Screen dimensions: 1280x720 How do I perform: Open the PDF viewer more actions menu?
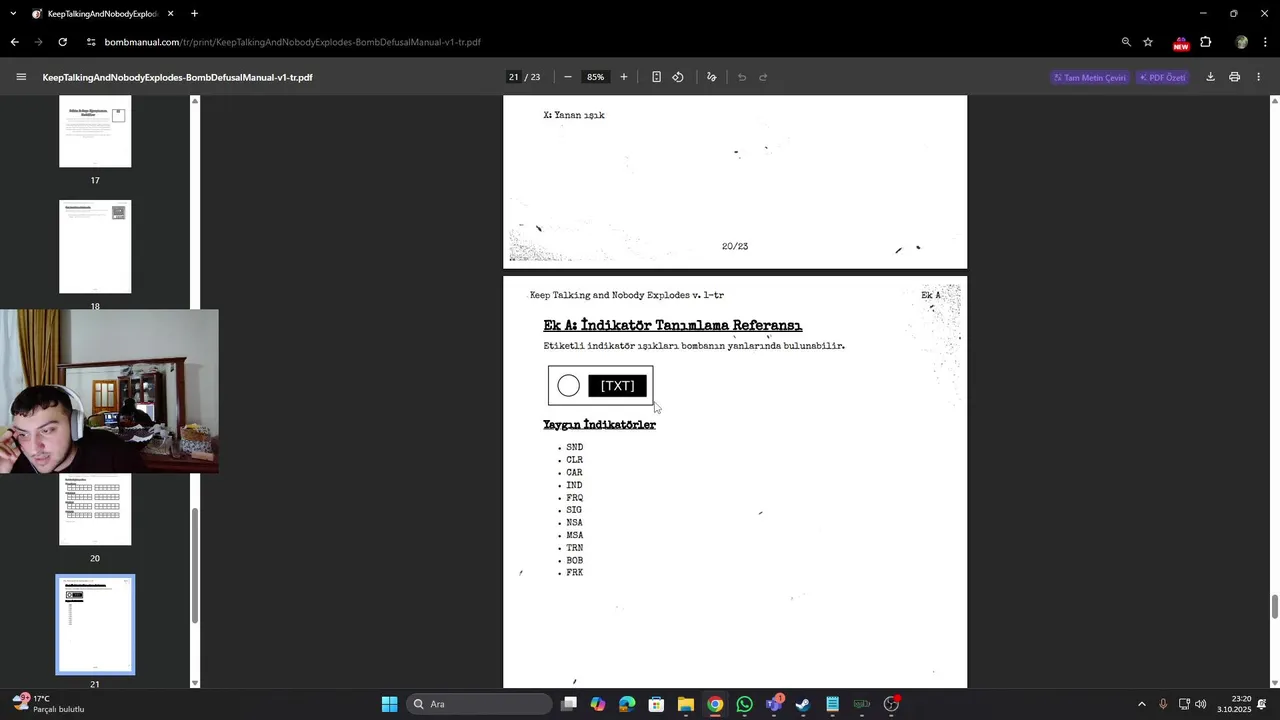[x=1259, y=77]
